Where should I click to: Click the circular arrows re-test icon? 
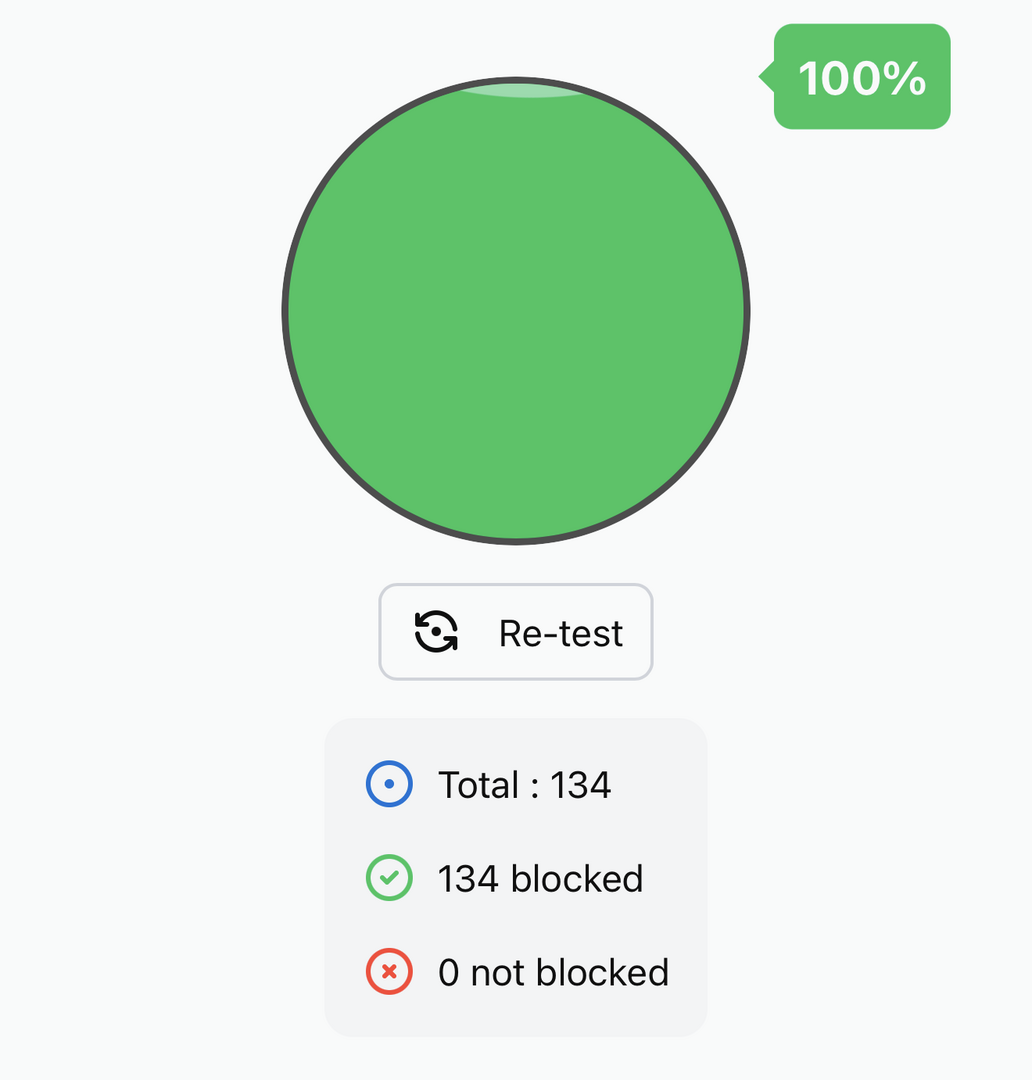(x=436, y=632)
